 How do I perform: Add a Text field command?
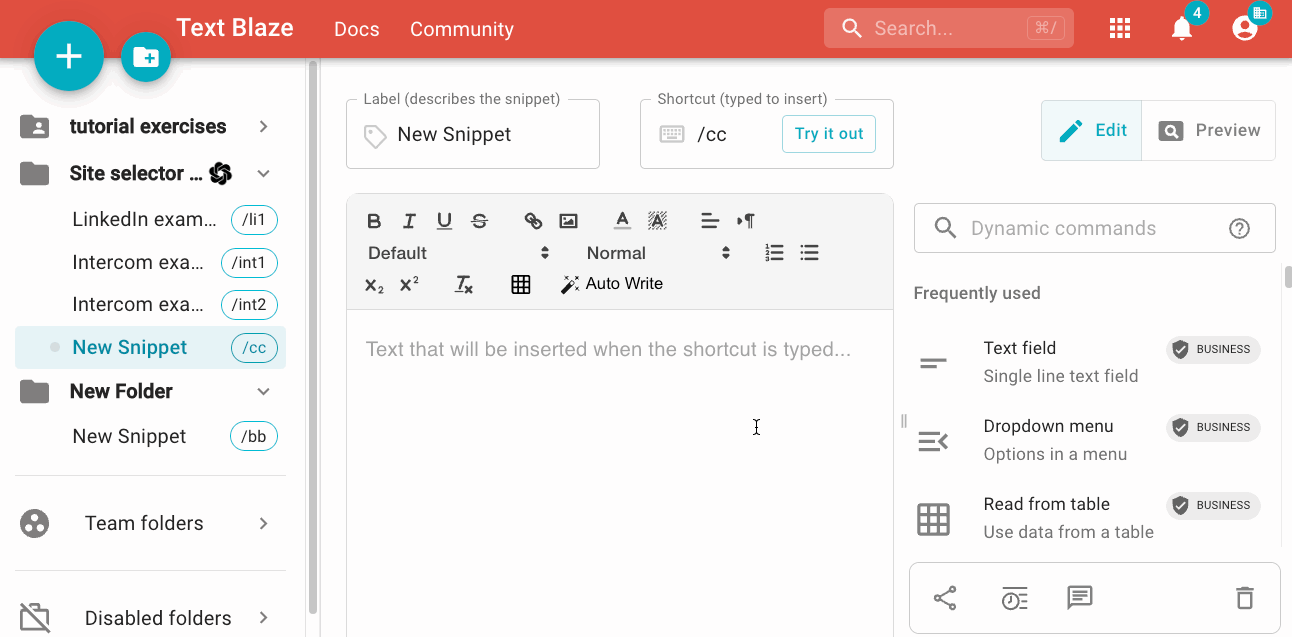pyautogui.click(x=1087, y=362)
